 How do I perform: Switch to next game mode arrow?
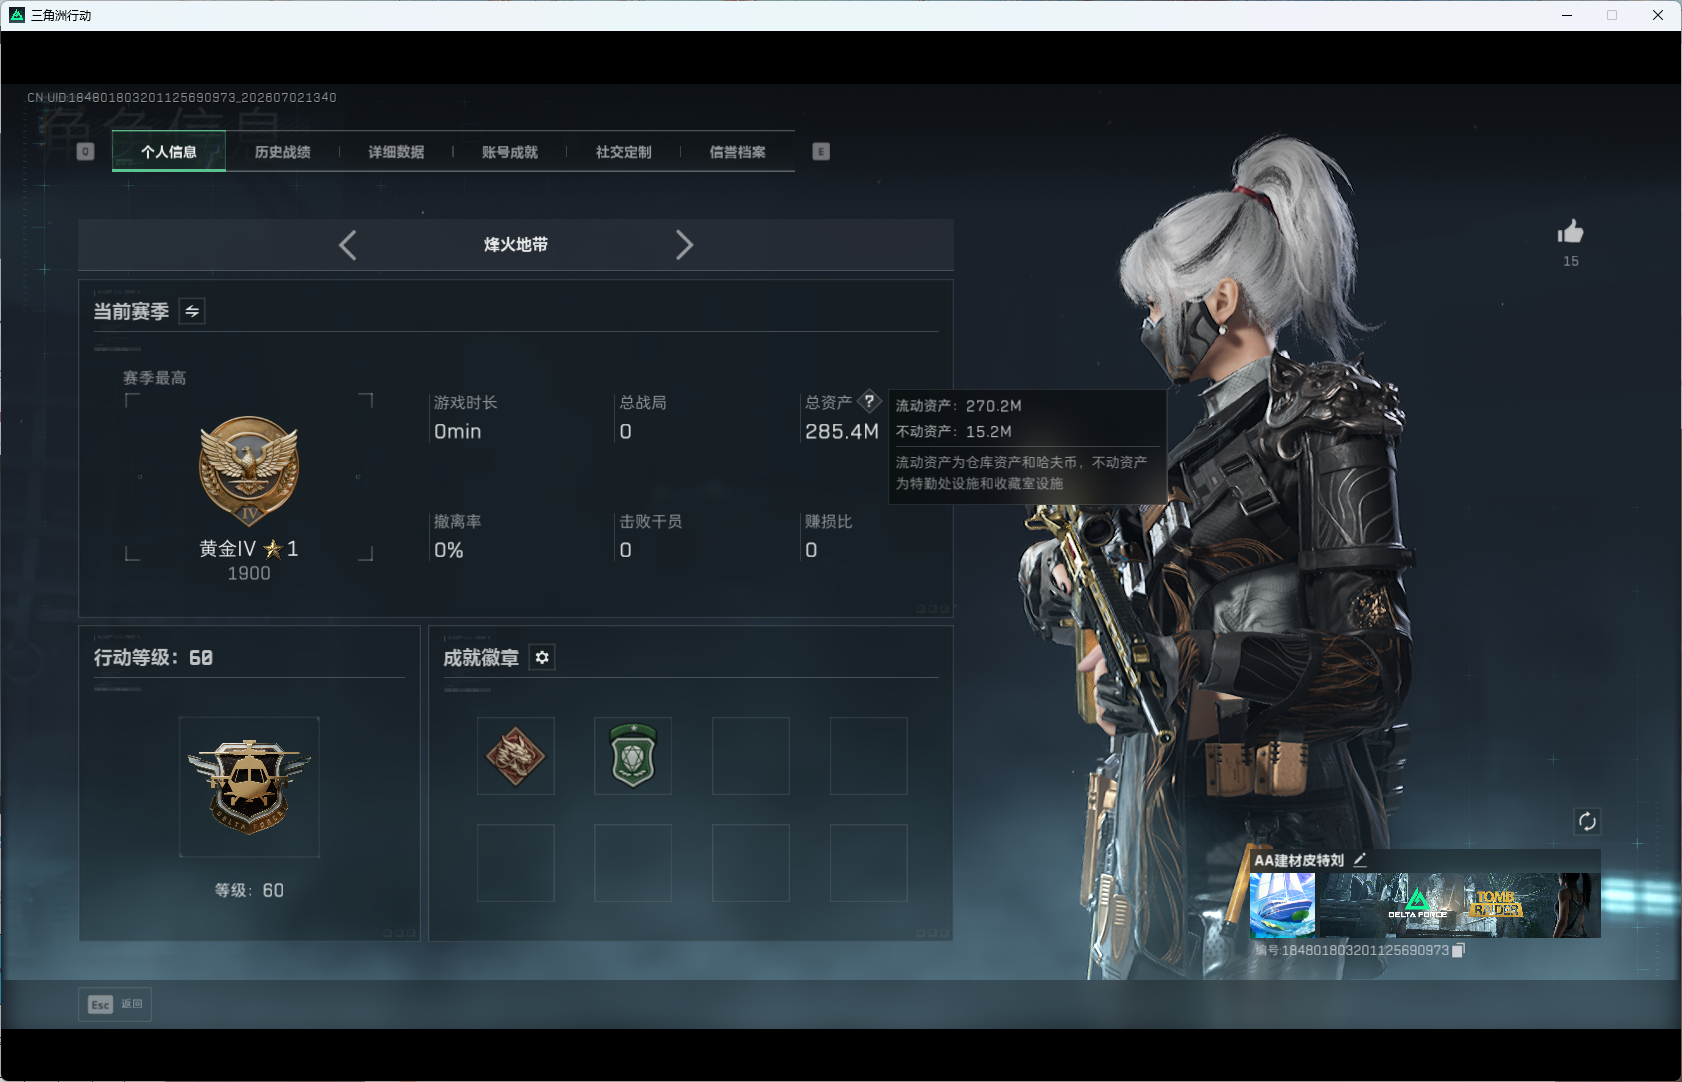click(684, 245)
